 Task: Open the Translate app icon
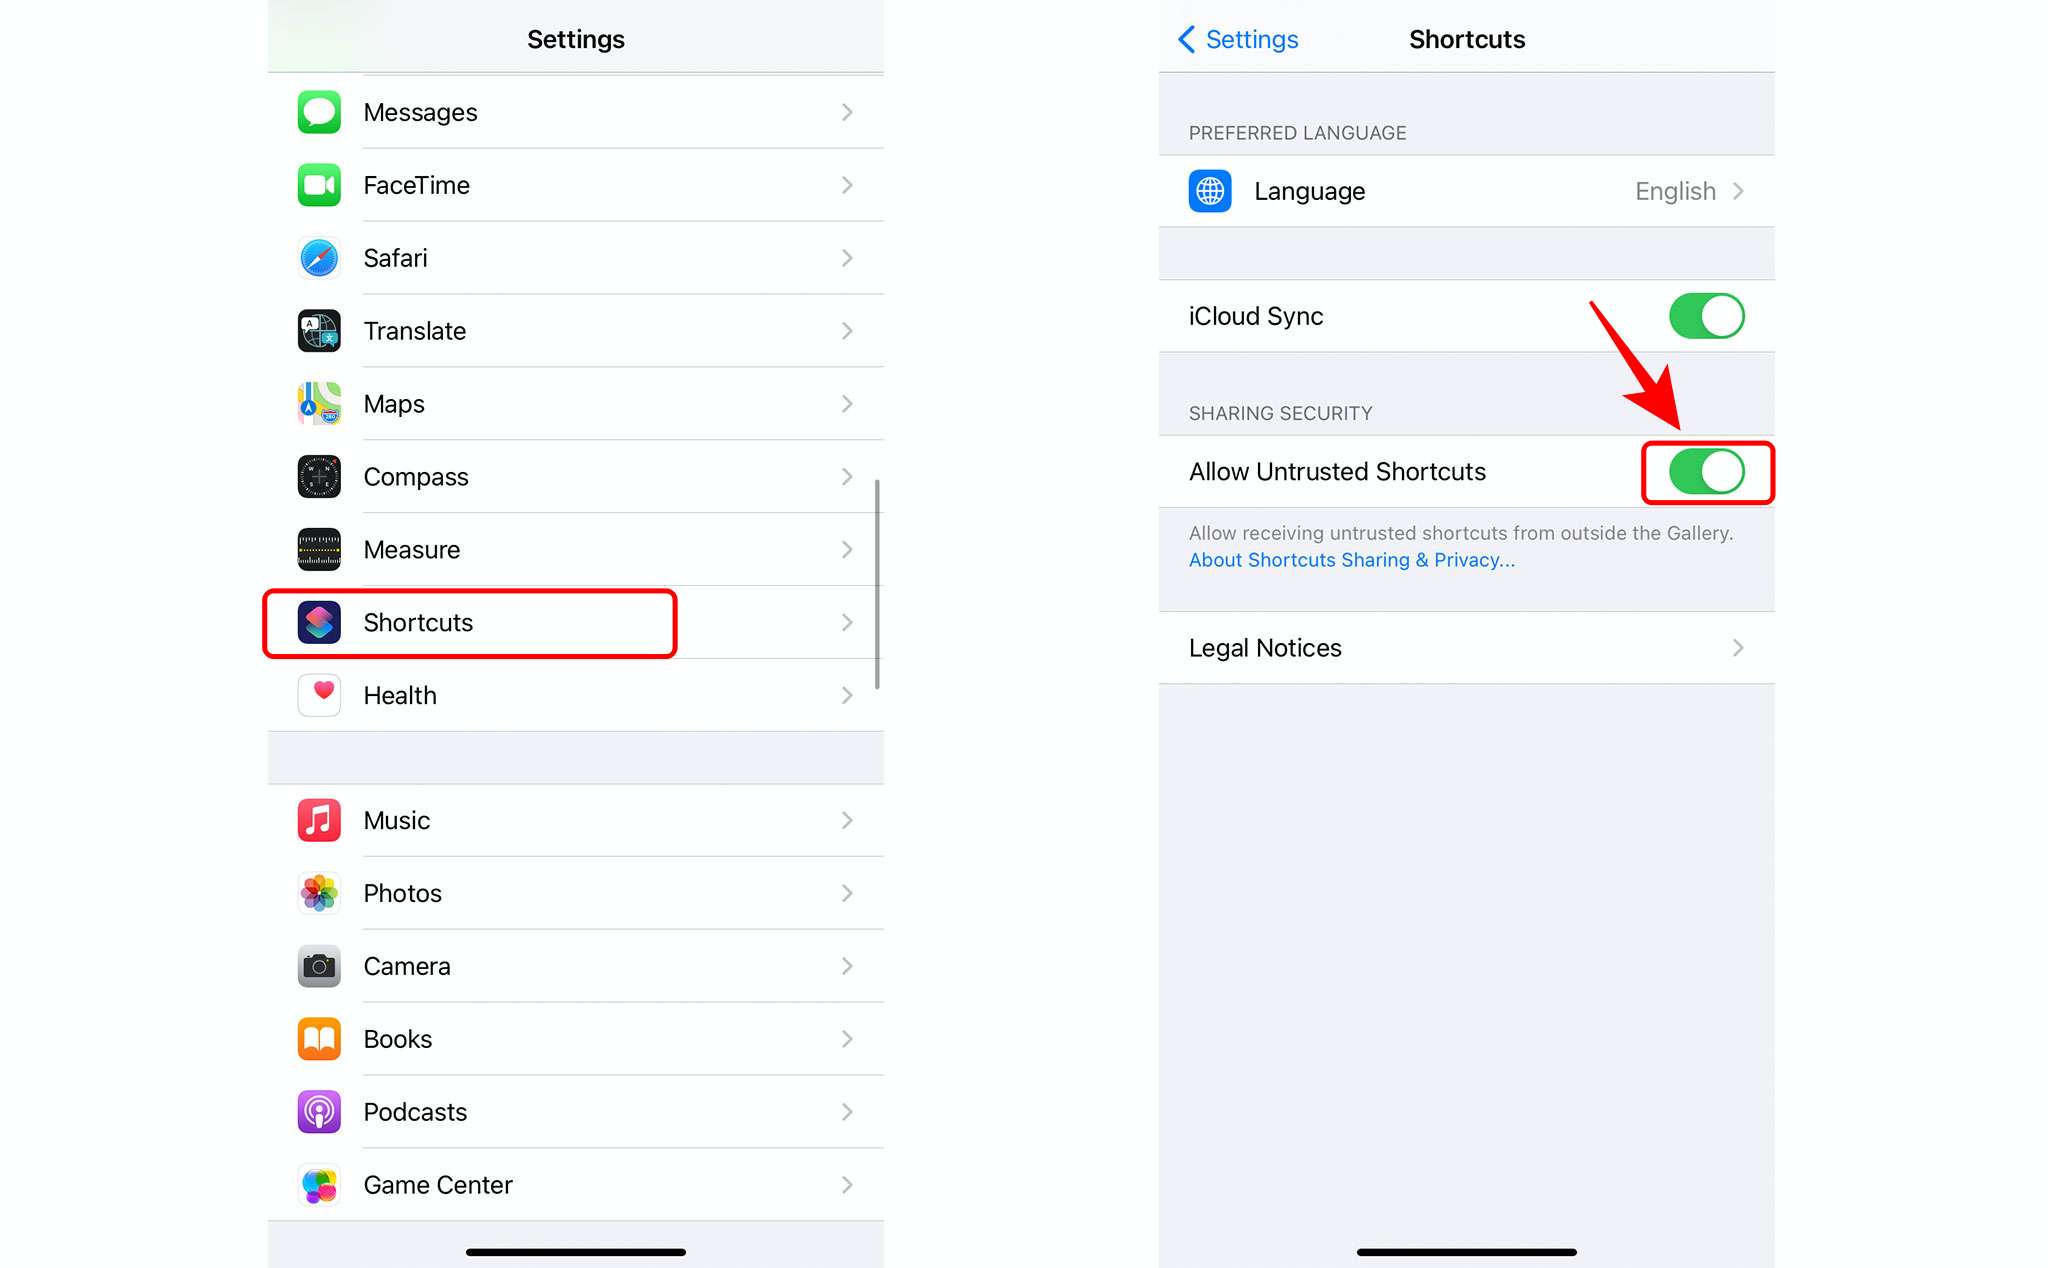pyautogui.click(x=319, y=331)
